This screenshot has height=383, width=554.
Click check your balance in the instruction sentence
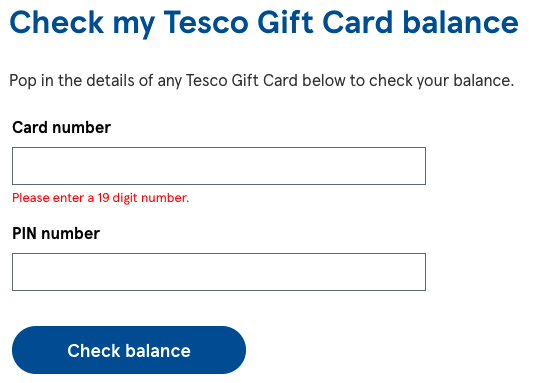[441, 81]
